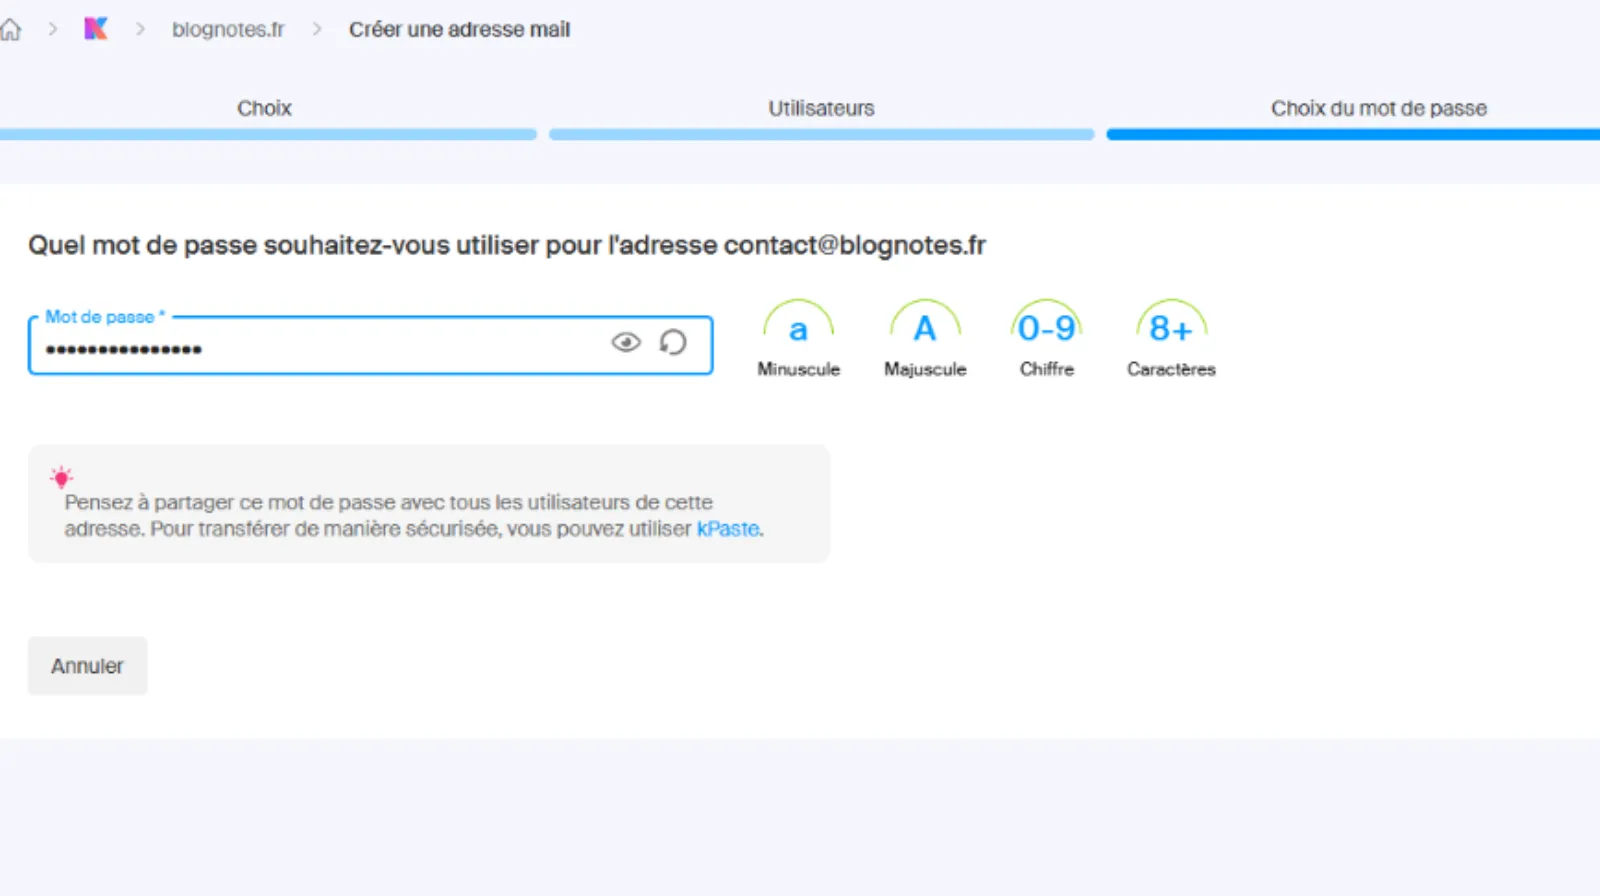
Task: Switch to the Utilisateurs step
Action: click(x=821, y=108)
